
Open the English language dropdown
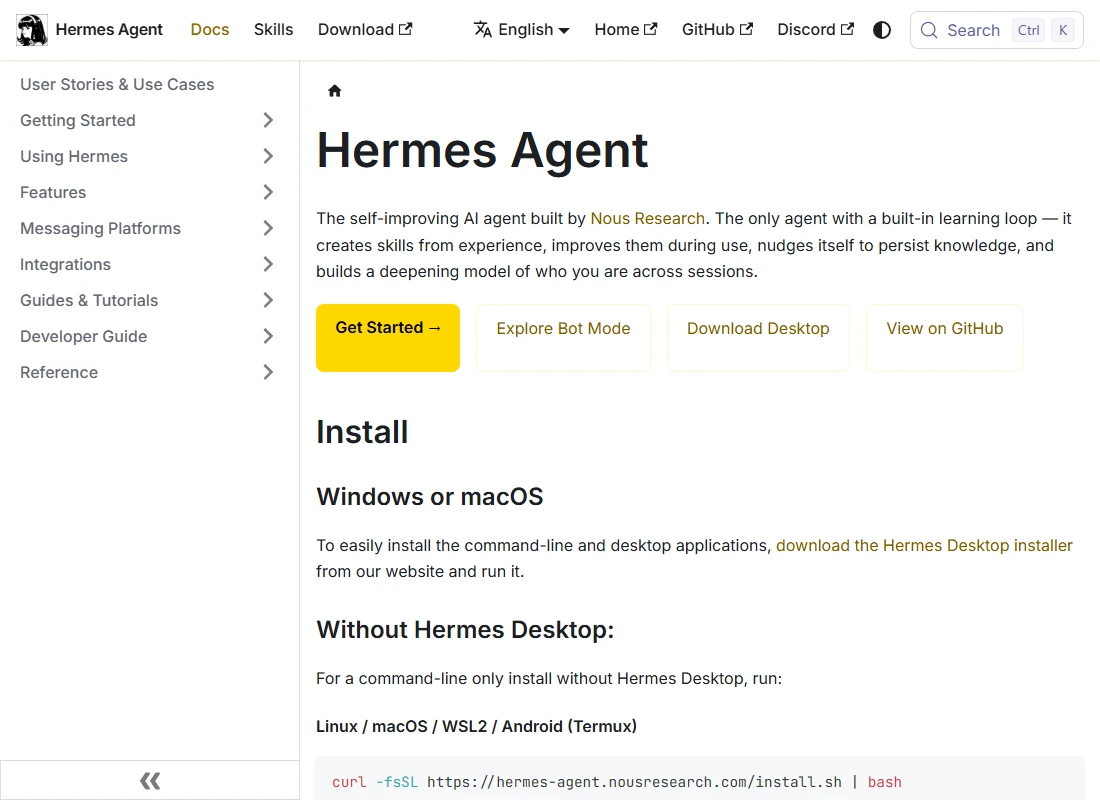[522, 29]
